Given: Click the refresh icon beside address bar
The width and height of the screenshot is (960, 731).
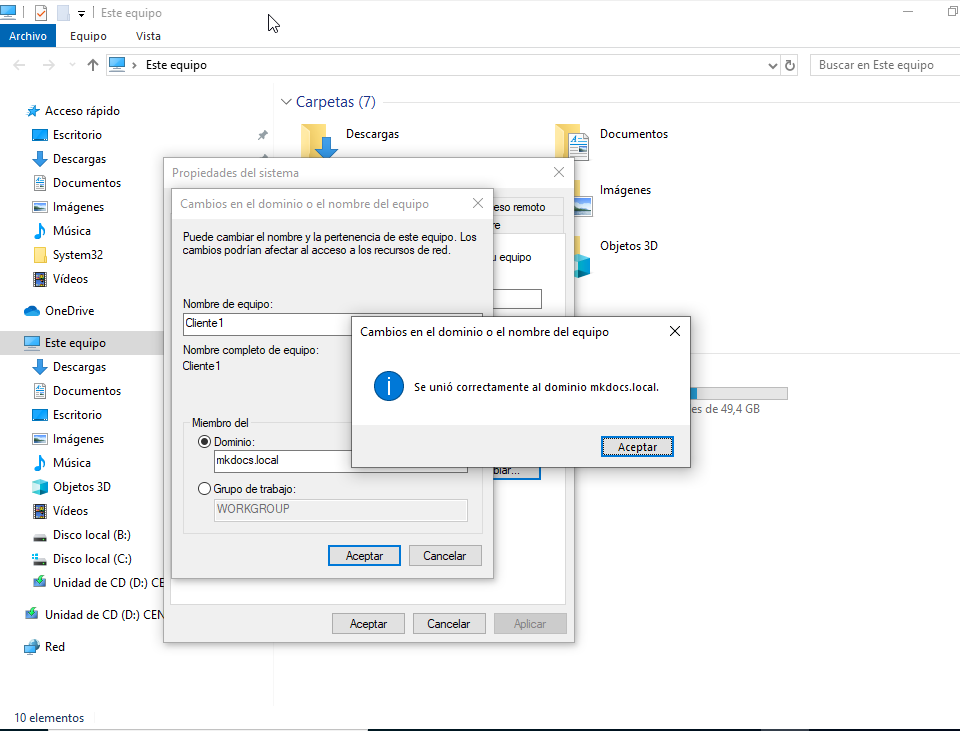Looking at the screenshot, I should pos(790,65).
